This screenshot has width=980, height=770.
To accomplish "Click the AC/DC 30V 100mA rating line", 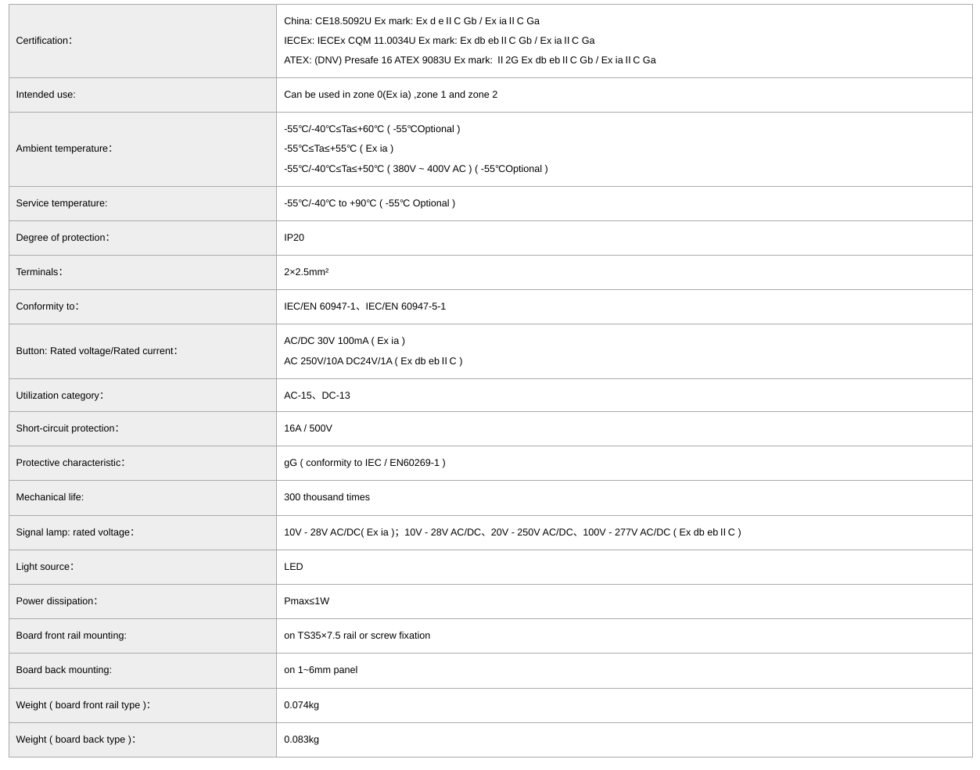I will point(344,341).
